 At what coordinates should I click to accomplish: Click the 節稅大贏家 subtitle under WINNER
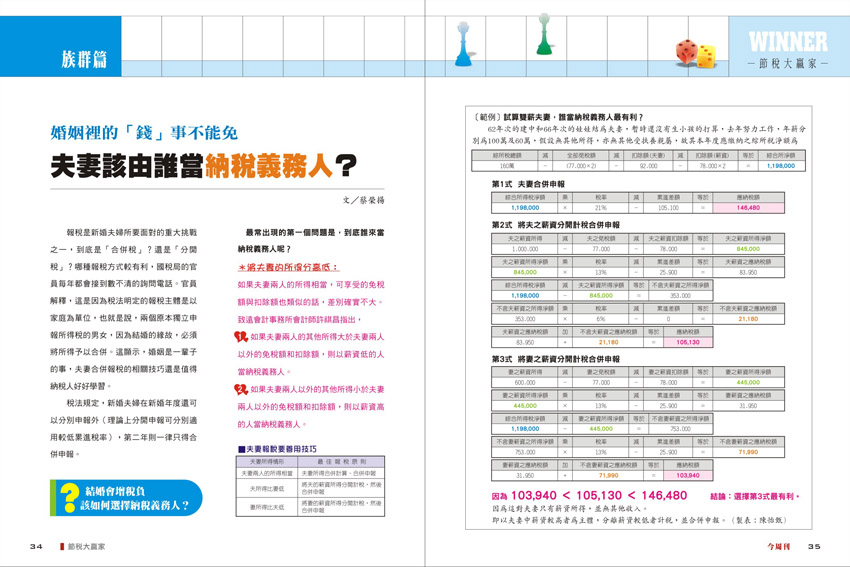click(788, 63)
